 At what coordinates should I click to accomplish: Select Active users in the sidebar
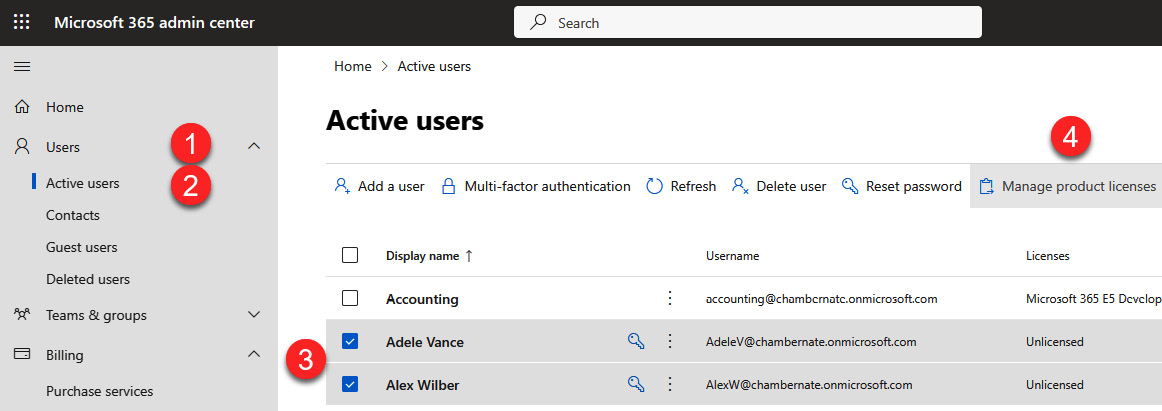[82, 183]
